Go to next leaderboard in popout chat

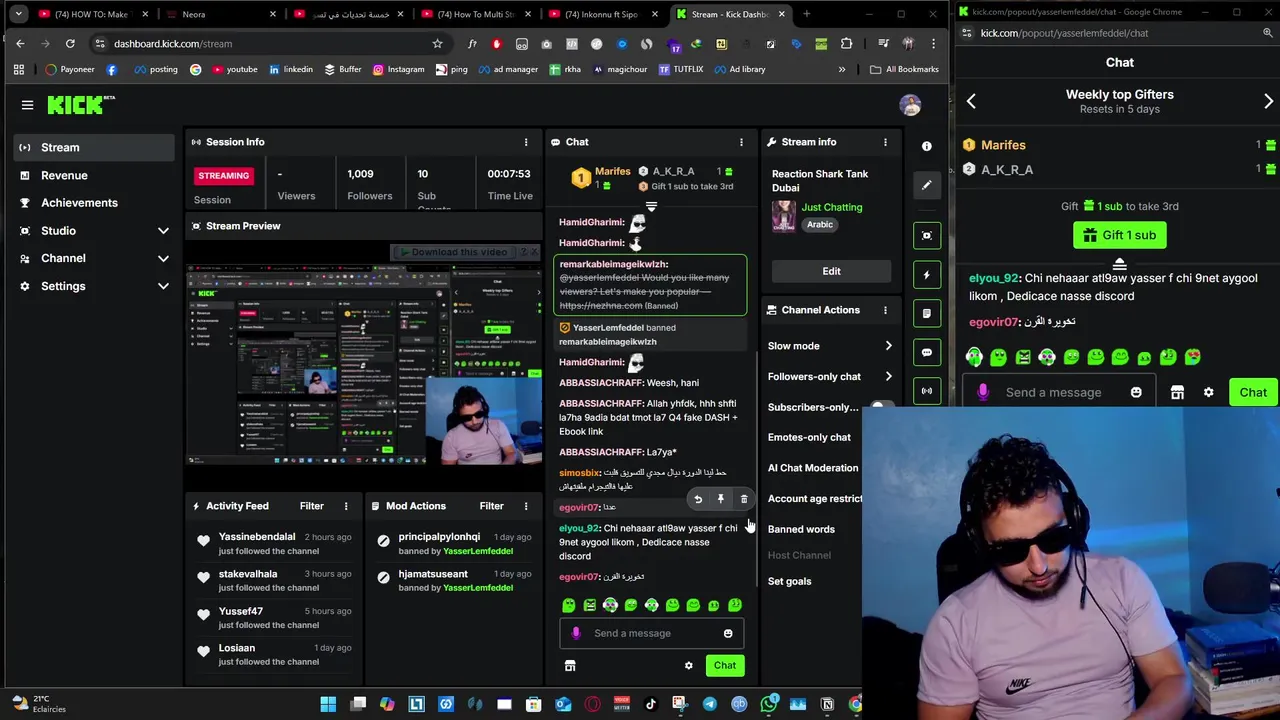tap(1268, 101)
